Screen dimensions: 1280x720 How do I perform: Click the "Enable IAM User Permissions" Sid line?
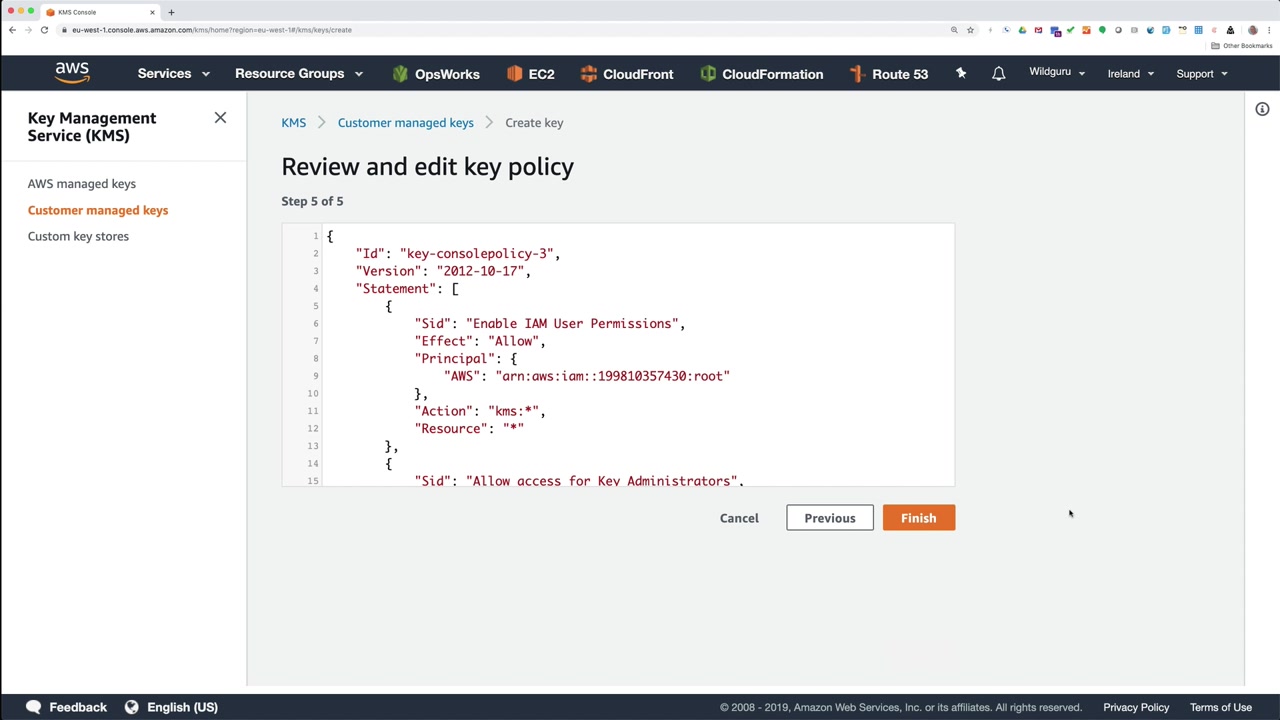(550, 324)
